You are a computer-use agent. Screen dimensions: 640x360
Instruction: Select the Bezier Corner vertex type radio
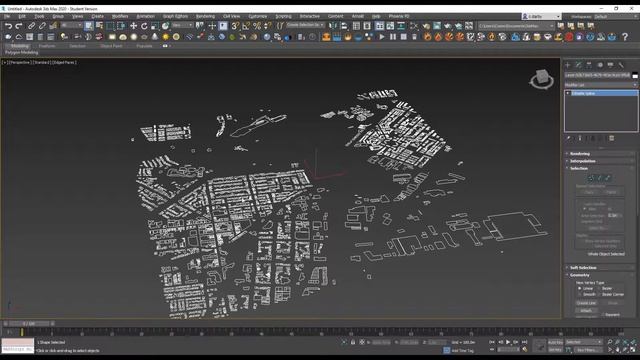click(600, 294)
